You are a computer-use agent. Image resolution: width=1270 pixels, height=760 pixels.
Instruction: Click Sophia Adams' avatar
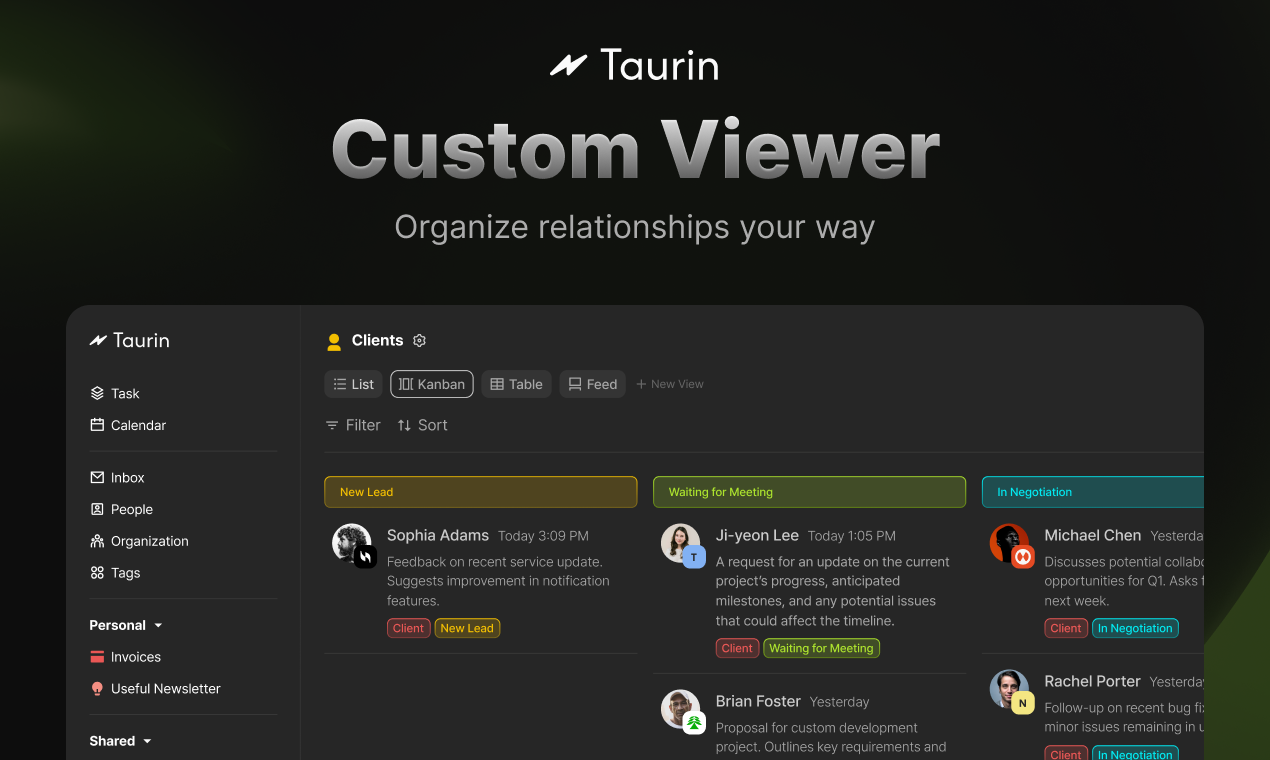(x=351, y=543)
